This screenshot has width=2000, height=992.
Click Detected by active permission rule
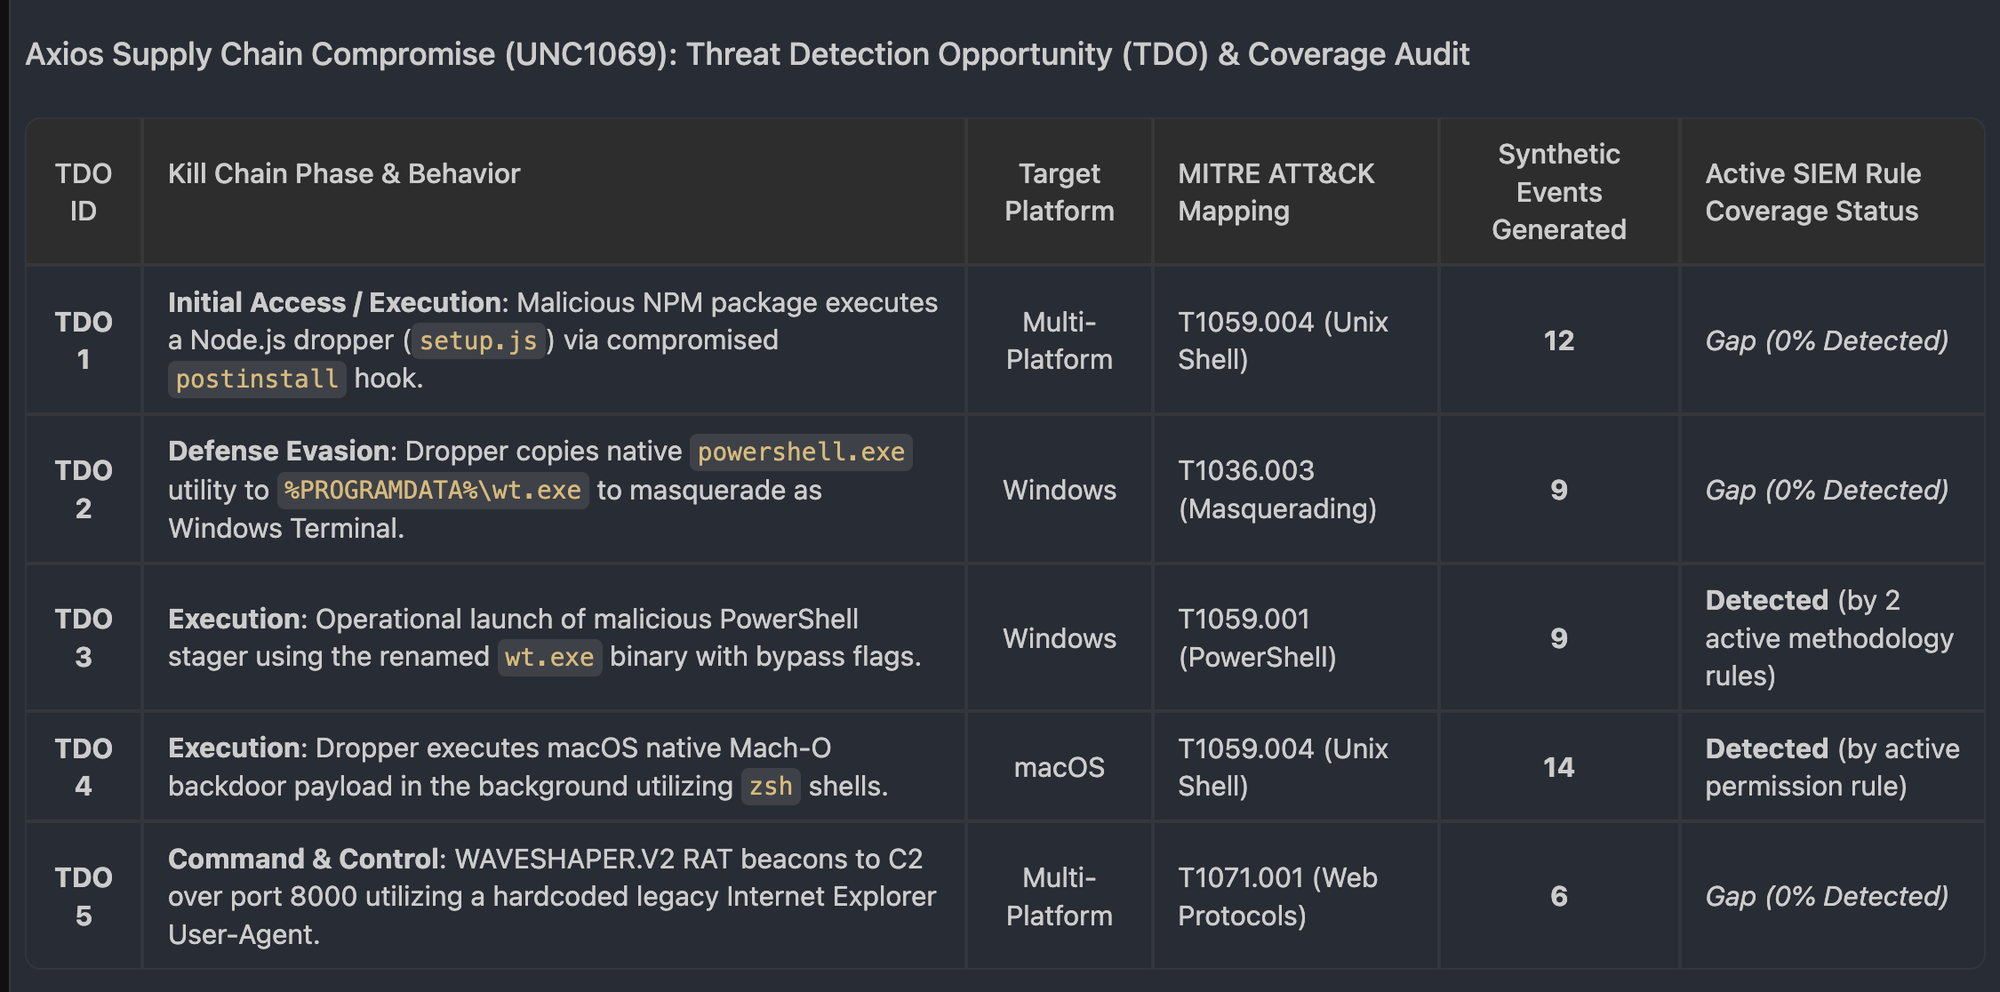[x=1832, y=767]
